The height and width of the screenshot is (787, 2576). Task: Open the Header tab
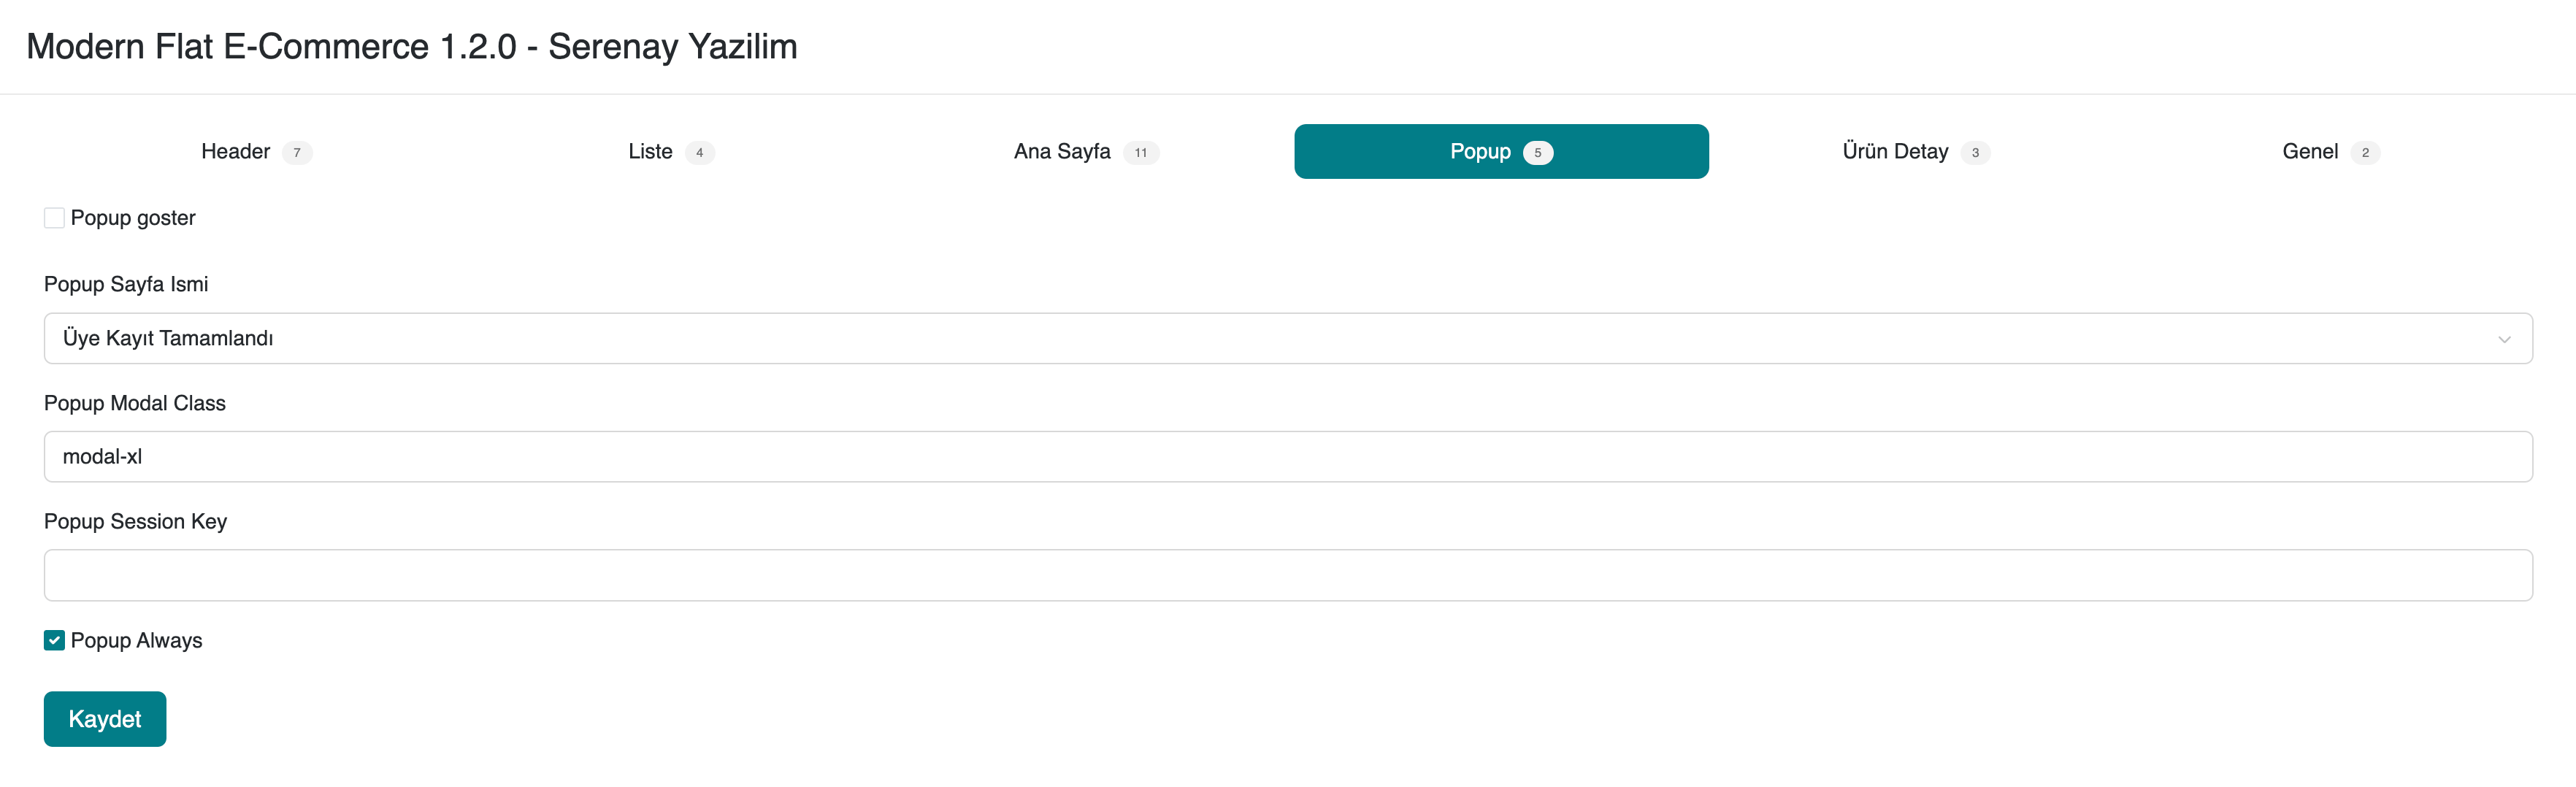[236, 152]
